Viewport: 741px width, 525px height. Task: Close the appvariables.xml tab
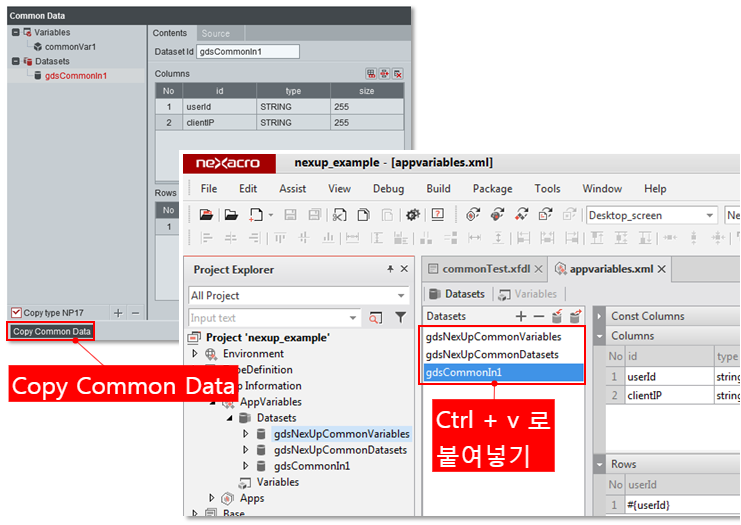tap(662, 269)
